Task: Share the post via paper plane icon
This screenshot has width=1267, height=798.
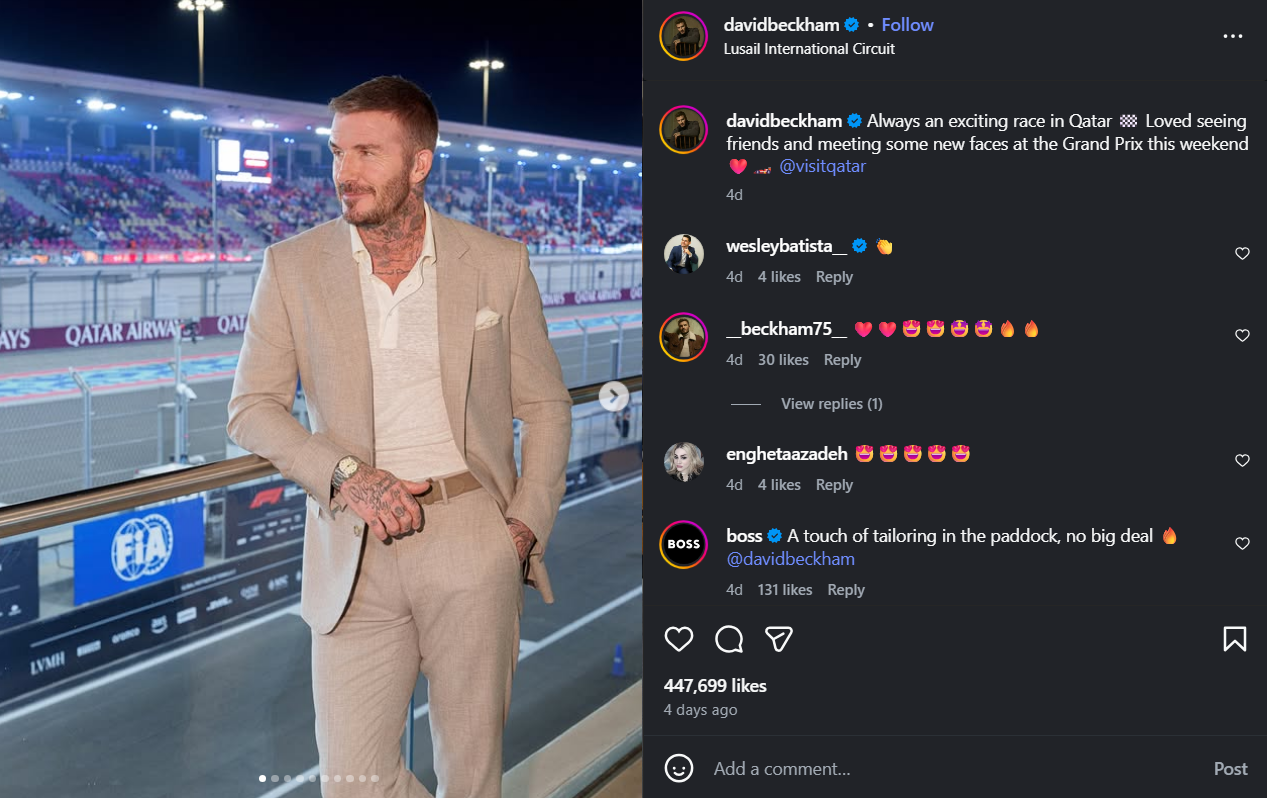Action: (779, 639)
